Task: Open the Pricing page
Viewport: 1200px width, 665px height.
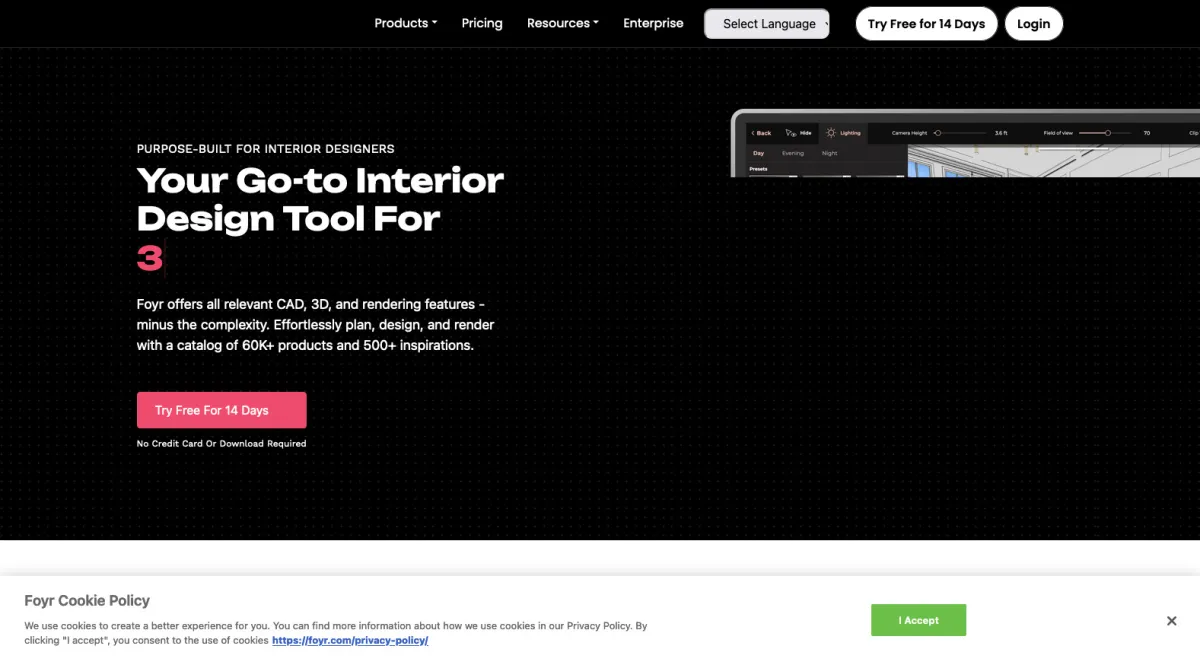Action: 482,23
